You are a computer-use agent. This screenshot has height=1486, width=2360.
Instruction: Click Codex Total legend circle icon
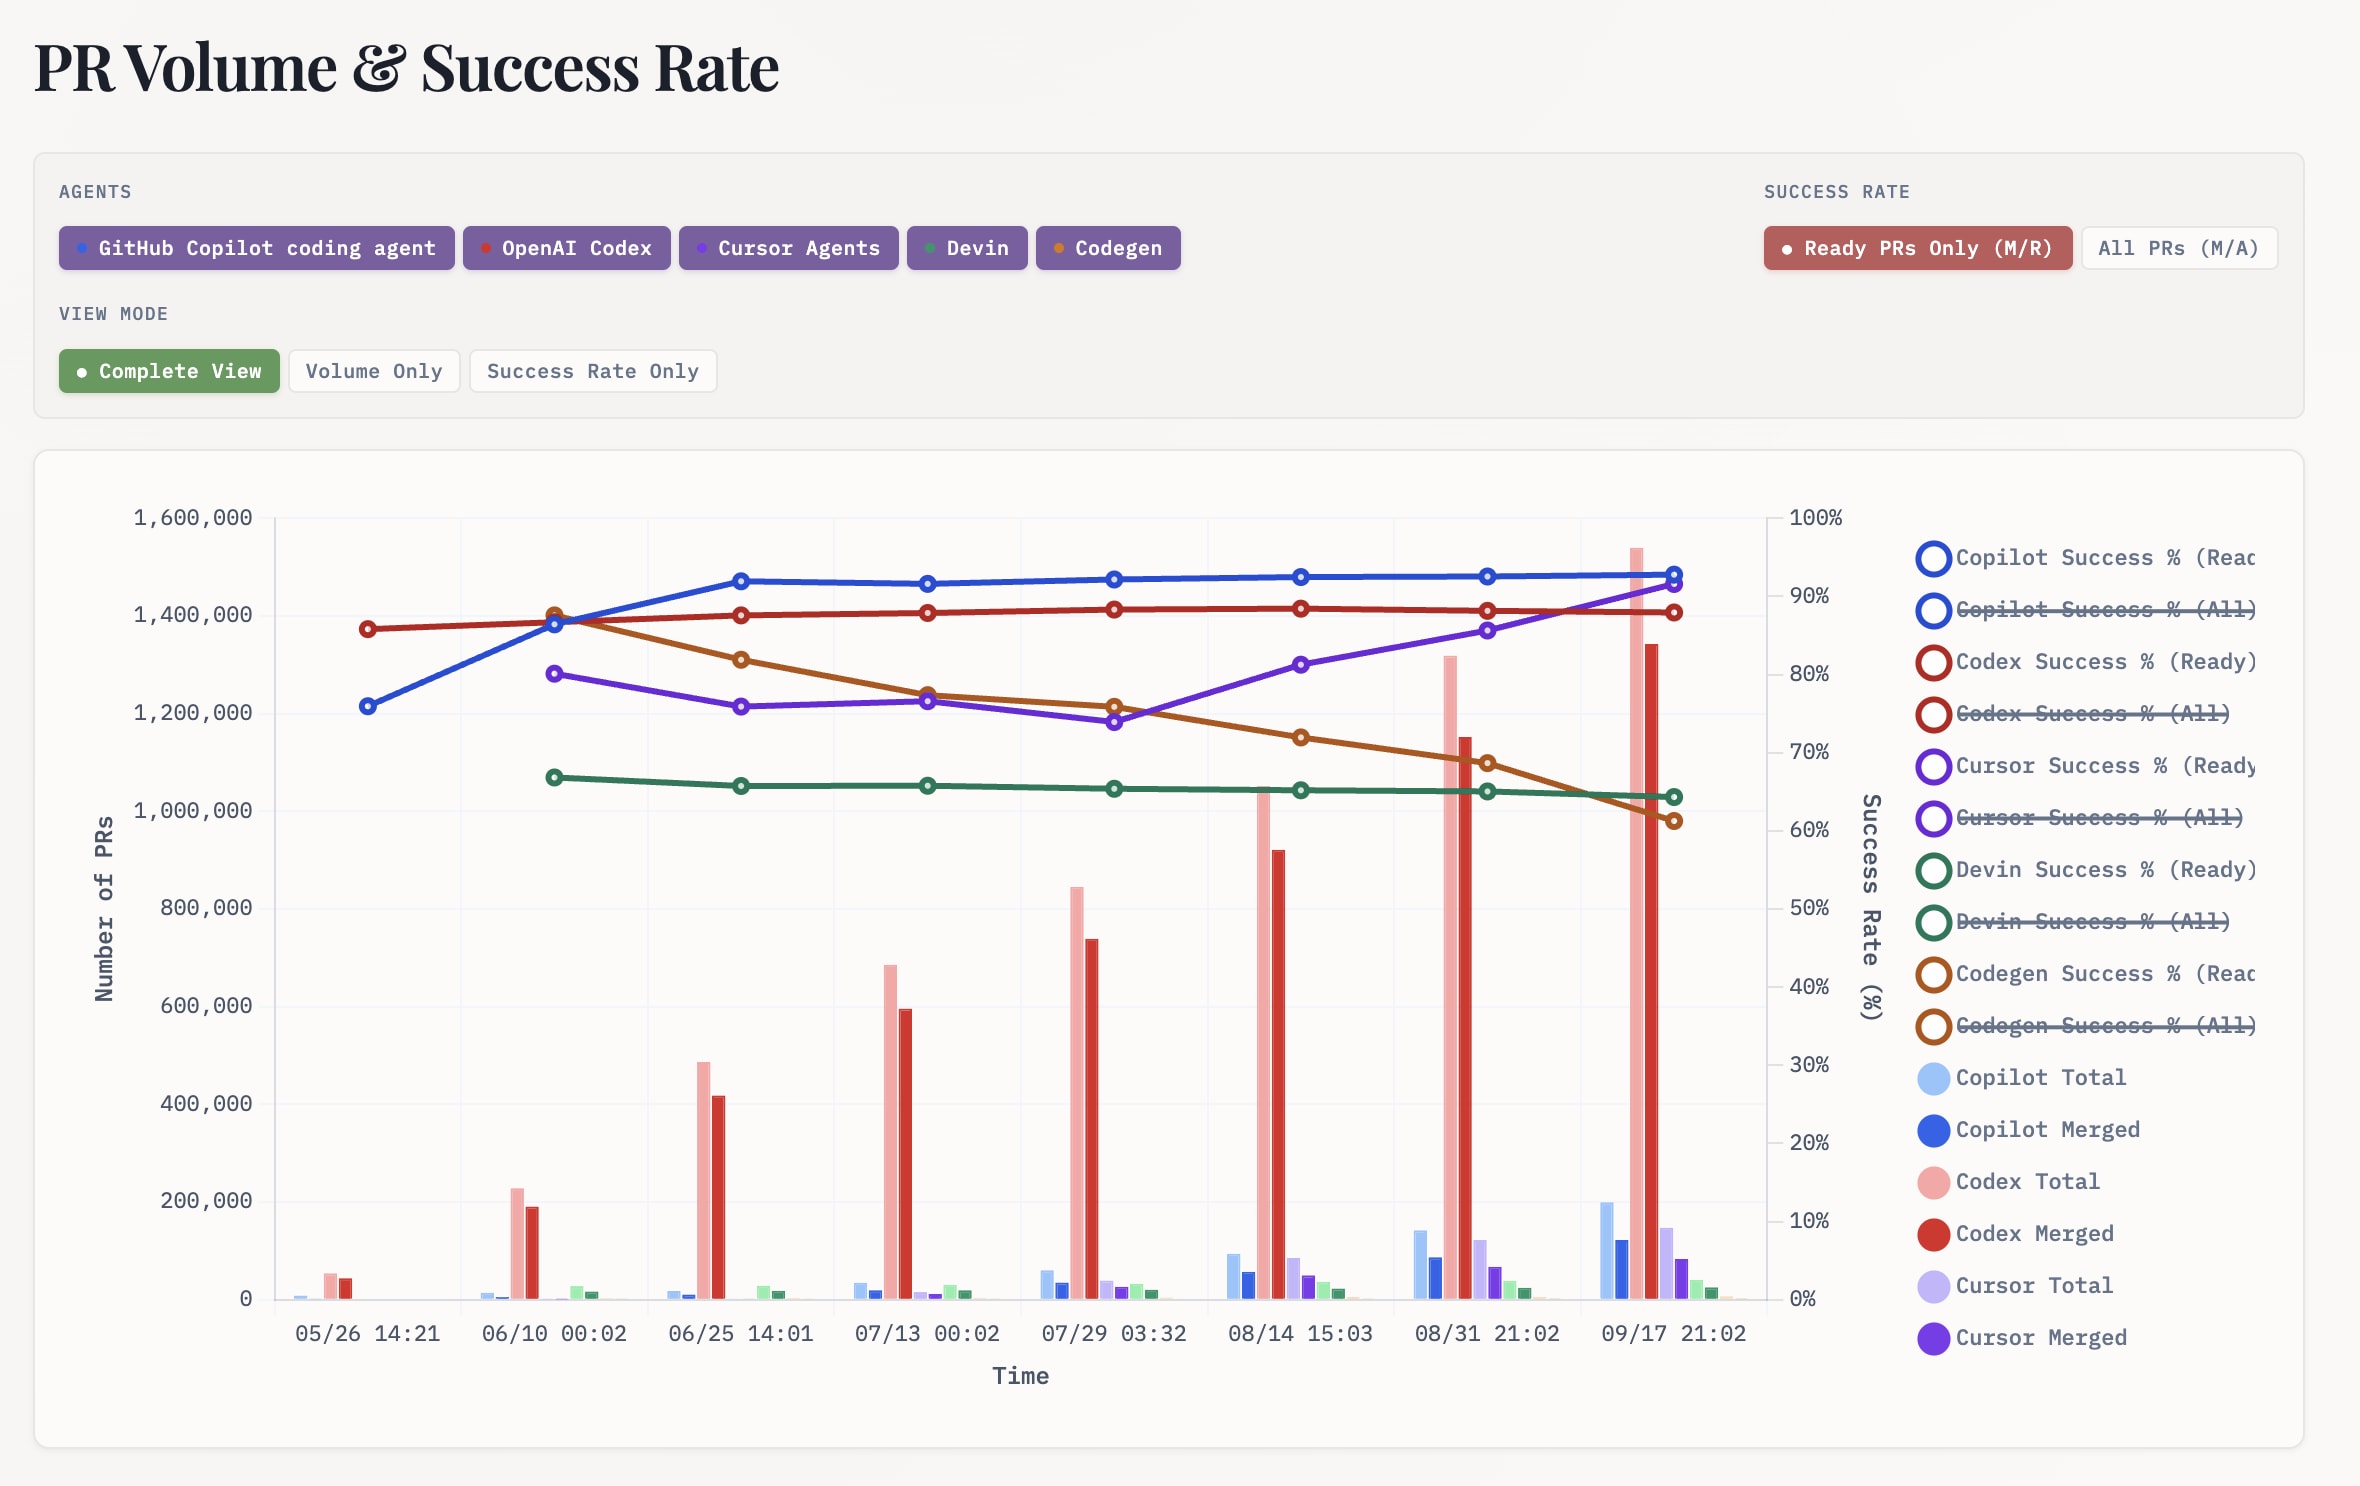[1933, 1182]
